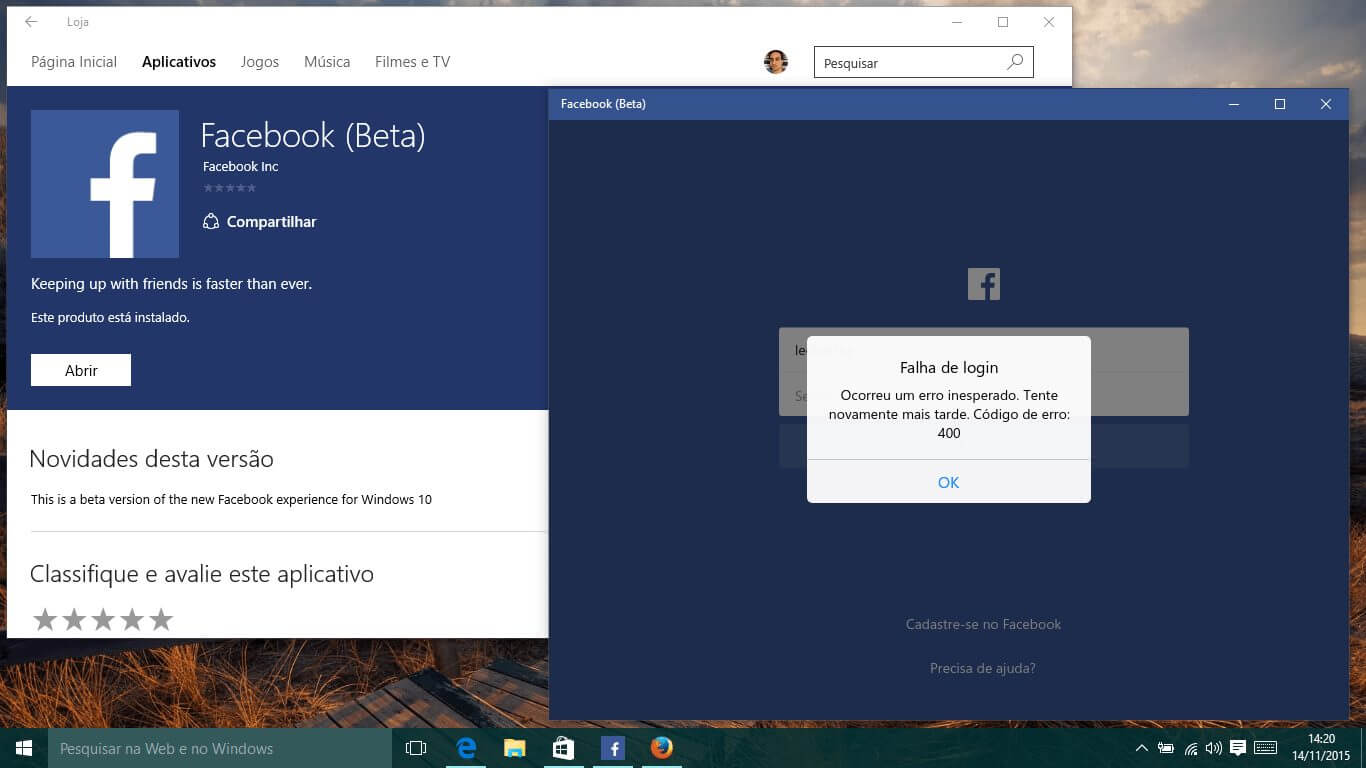1366x768 pixels.
Task: Rate the app with the third star
Action: pos(103,620)
